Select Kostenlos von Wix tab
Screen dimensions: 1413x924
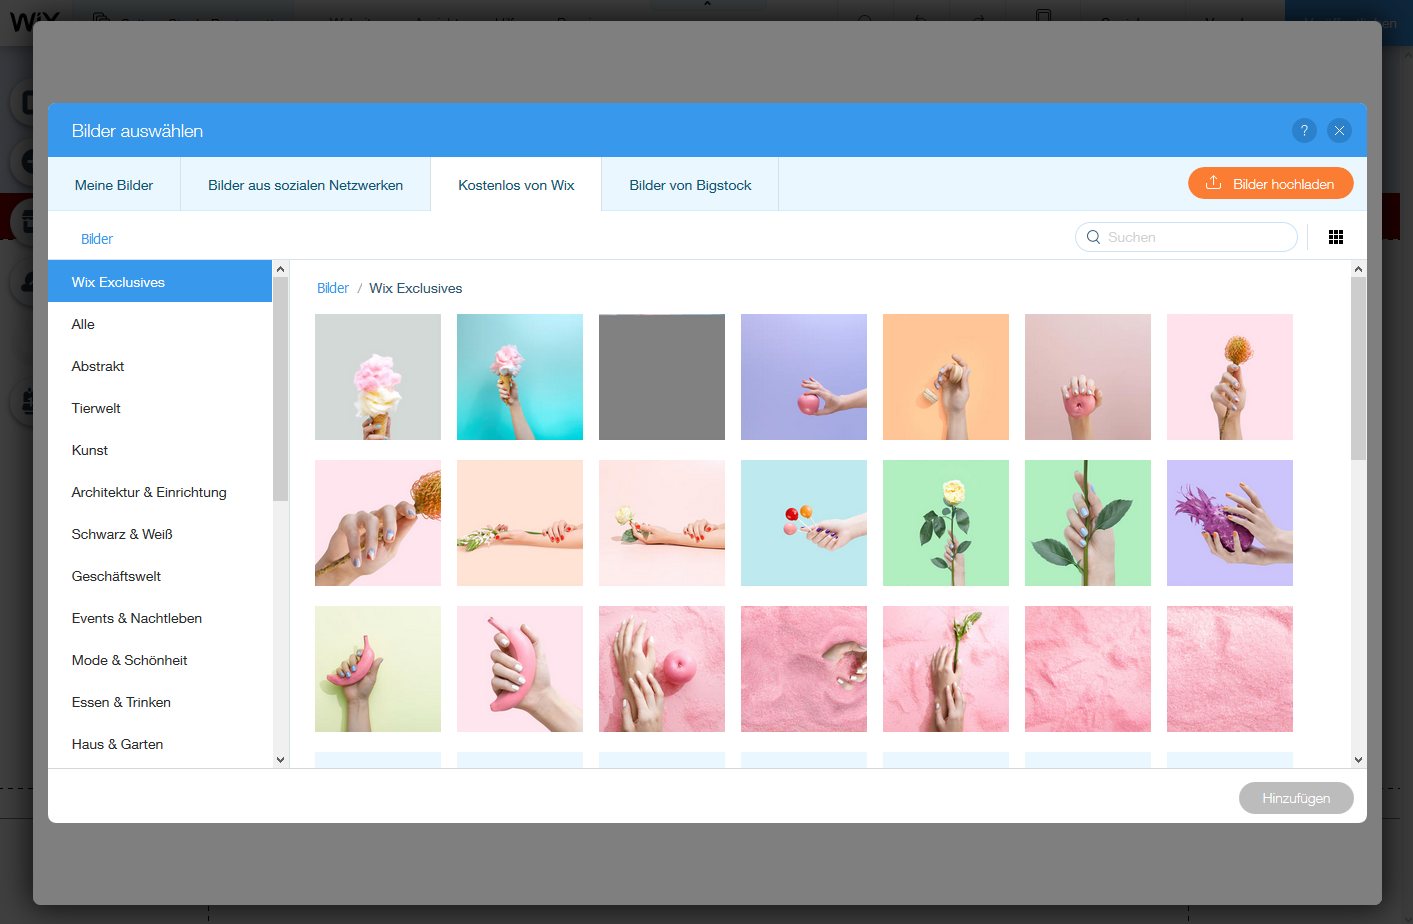pos(516,185)
